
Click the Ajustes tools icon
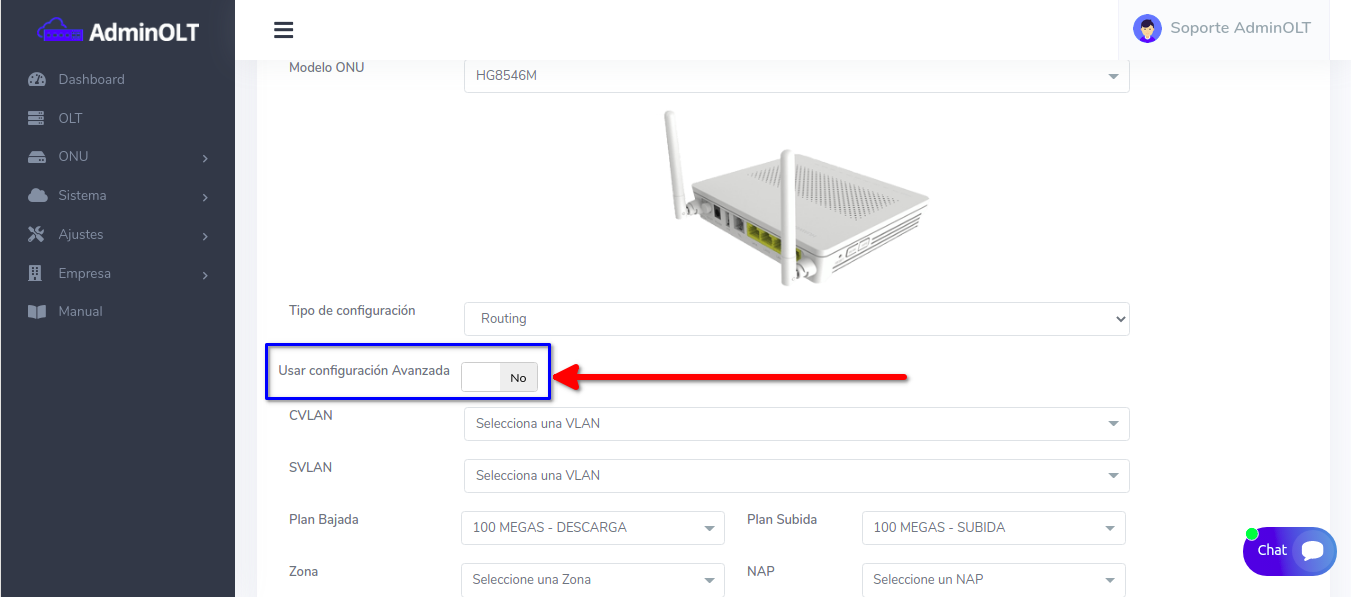point(37,235)
